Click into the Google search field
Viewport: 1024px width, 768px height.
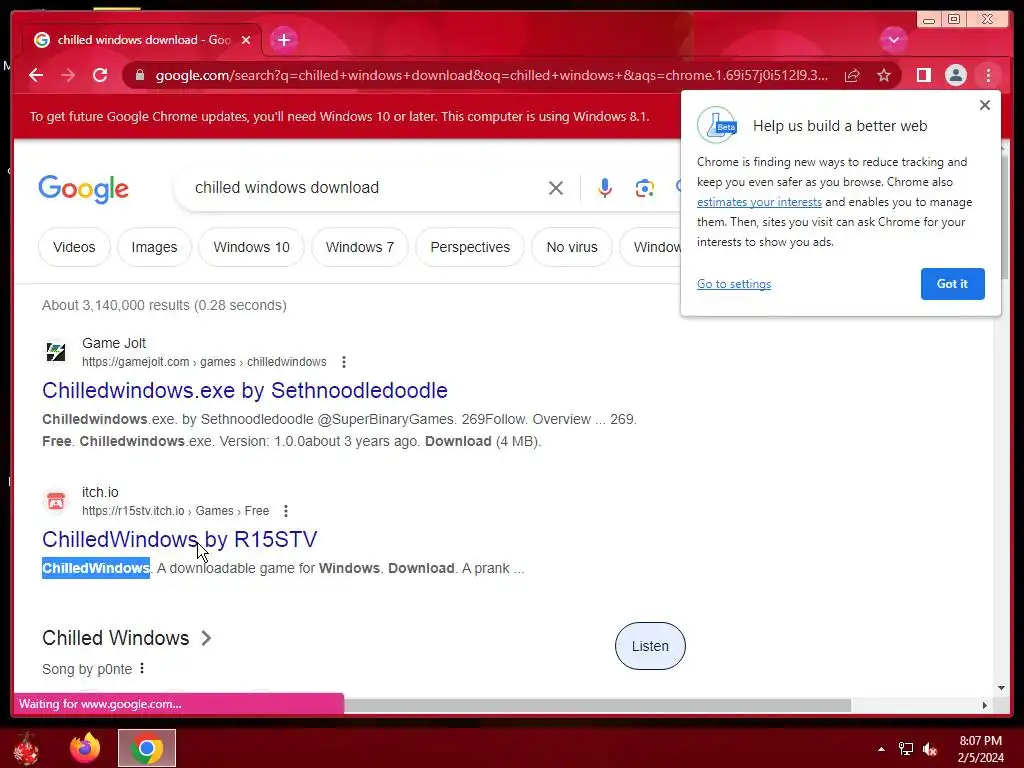(366, 188)
